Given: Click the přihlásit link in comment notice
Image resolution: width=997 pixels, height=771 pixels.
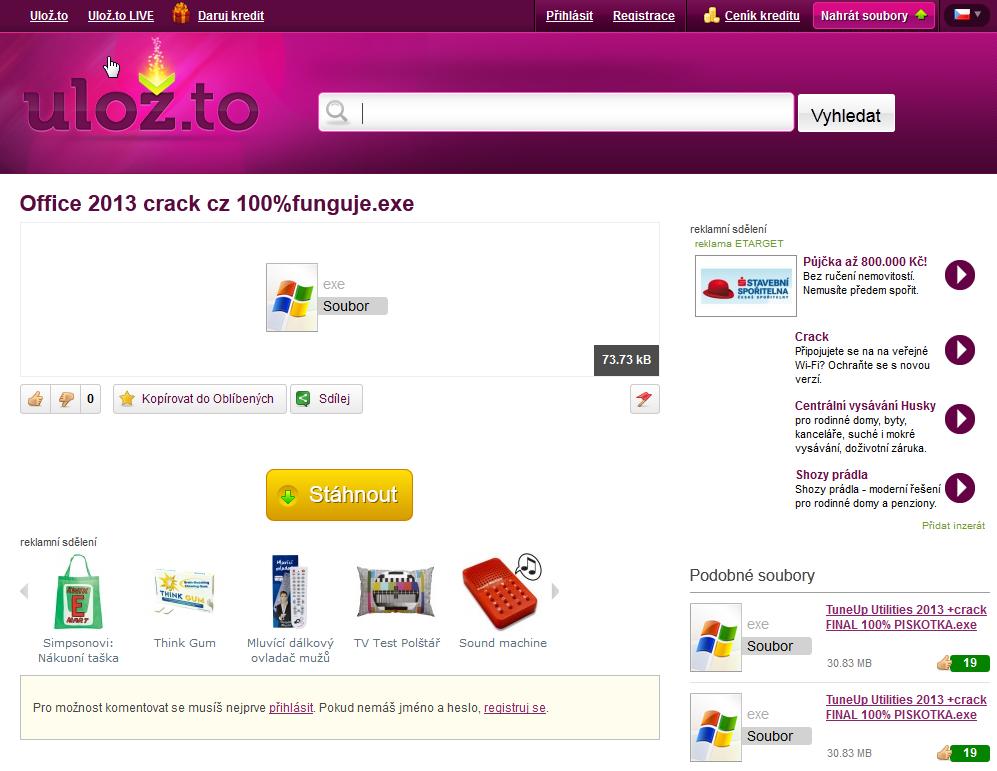Looking at the screenshot, I should pyautogui.click(x=291, y=707).
